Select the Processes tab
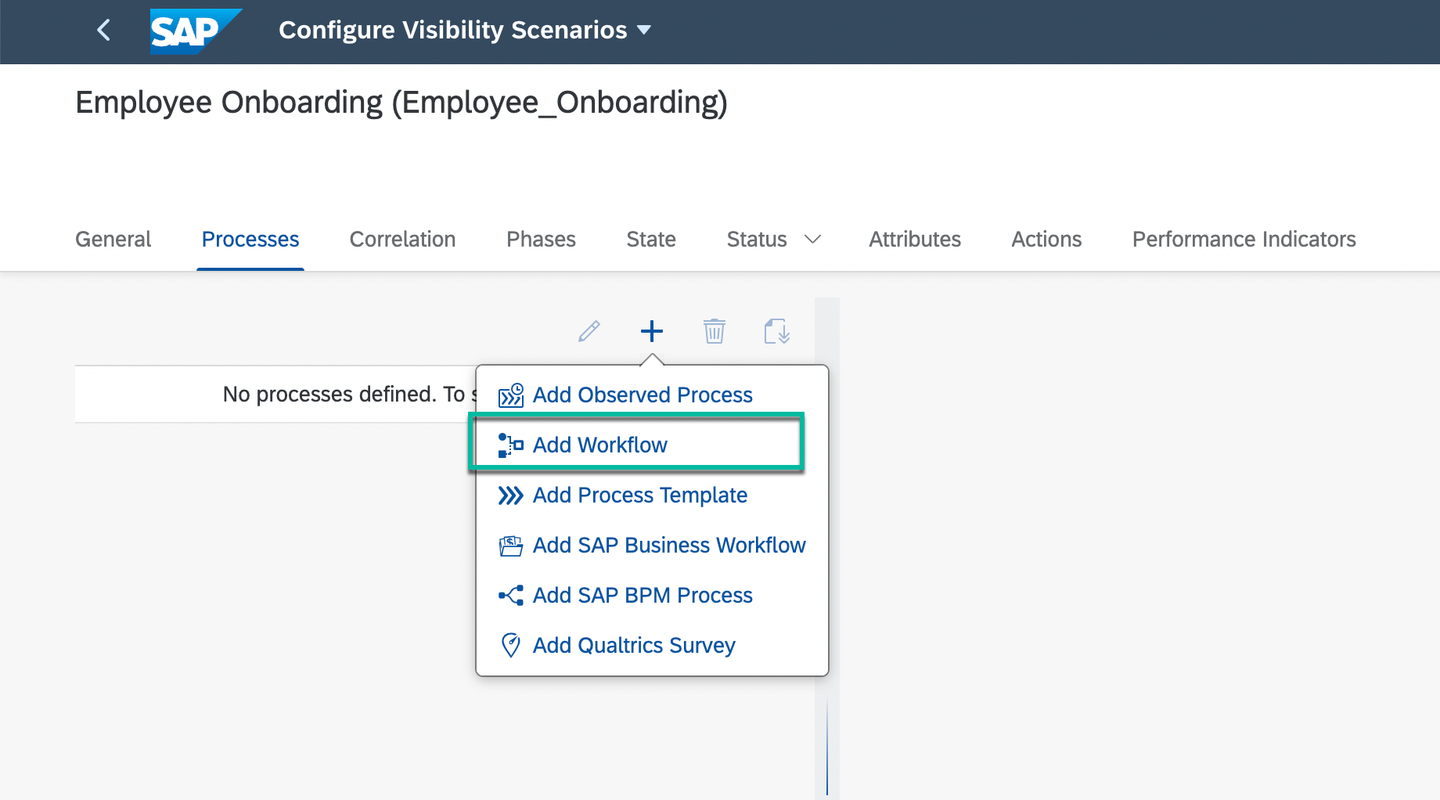The width and height of the screenshot is (1440, 800). point(250,239)
